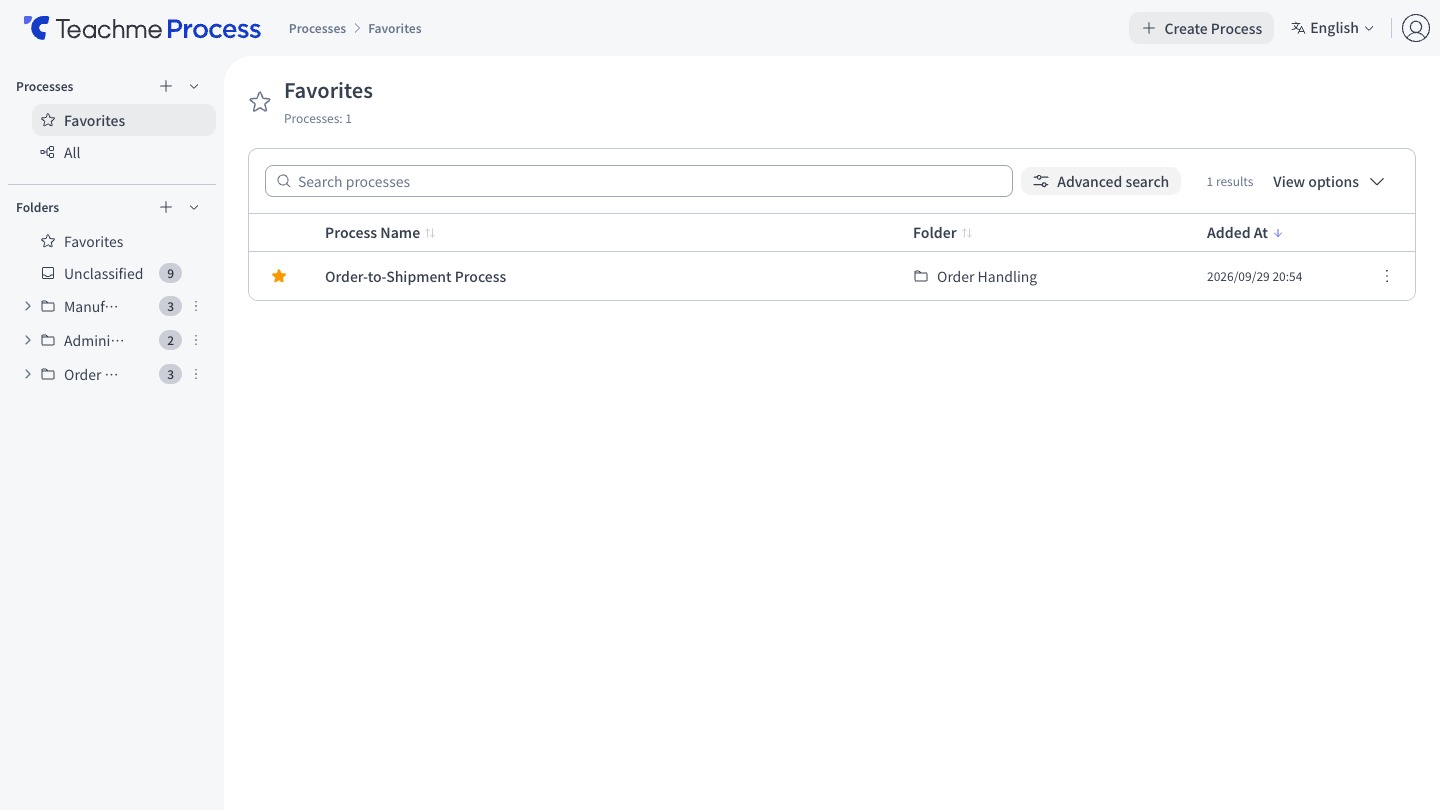
Task: Collapse the Folders section chevron
Action: (x=194, y=207)
